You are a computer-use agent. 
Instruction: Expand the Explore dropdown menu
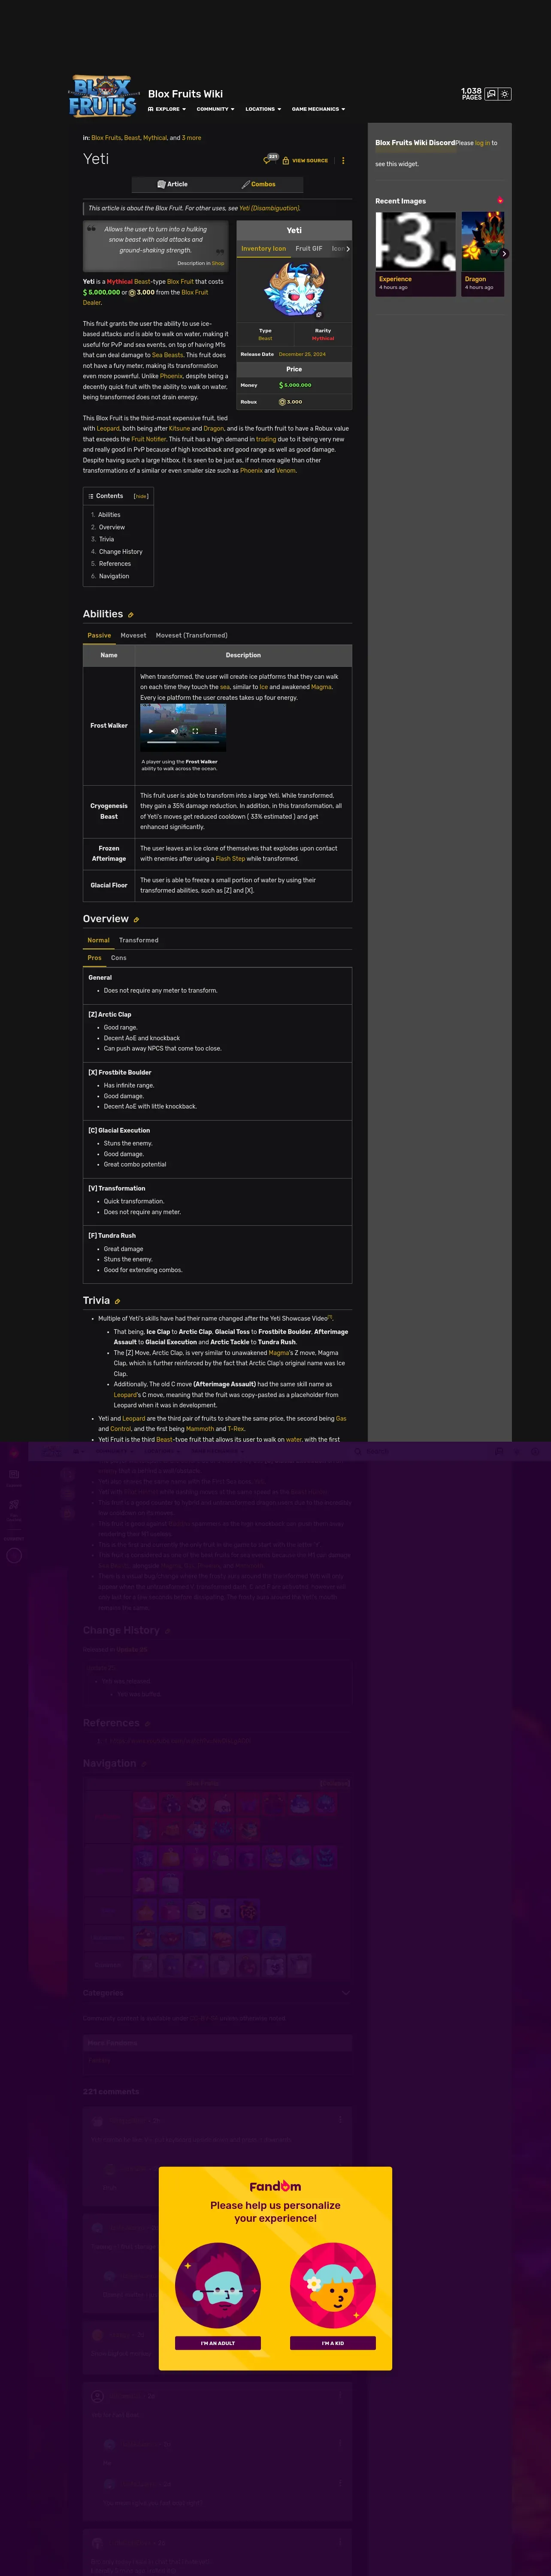(167, 109)
